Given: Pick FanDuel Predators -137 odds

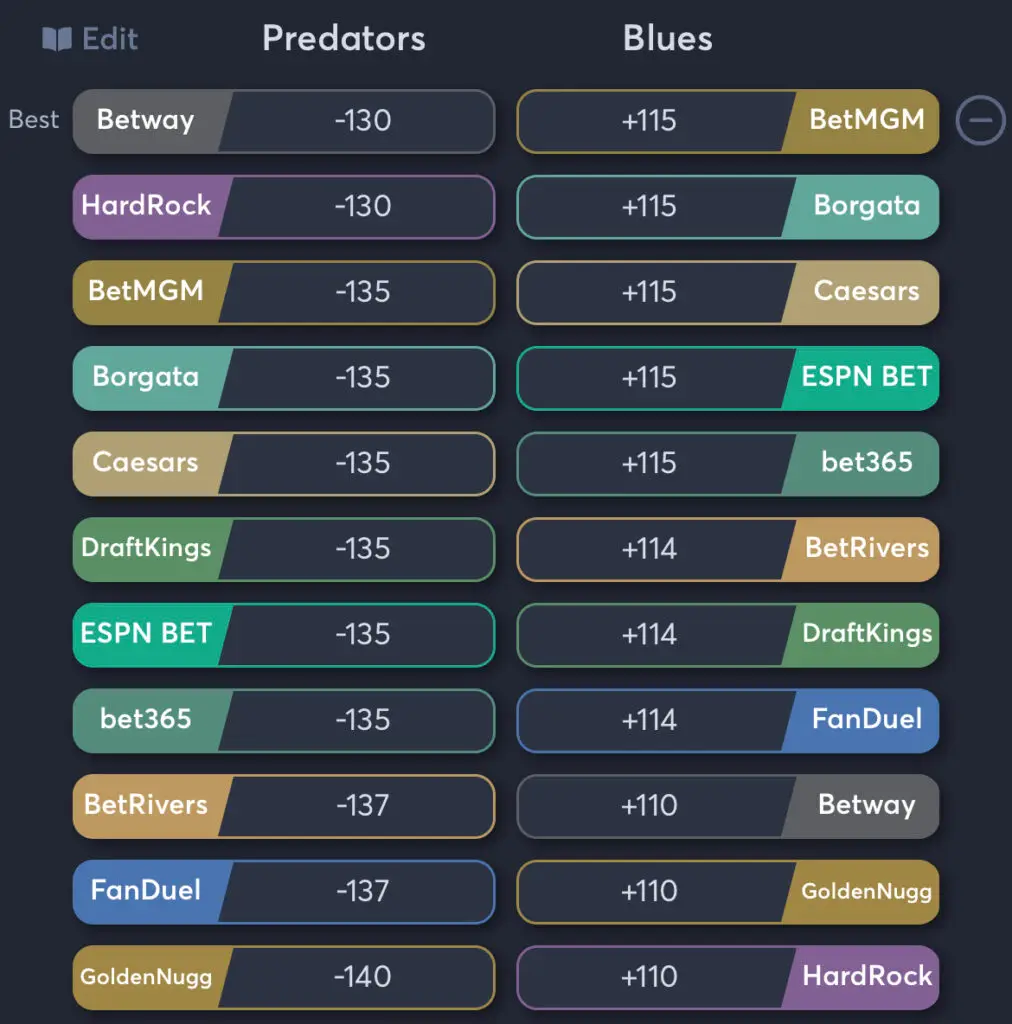Looking at the screenshot, I should 284,891.
